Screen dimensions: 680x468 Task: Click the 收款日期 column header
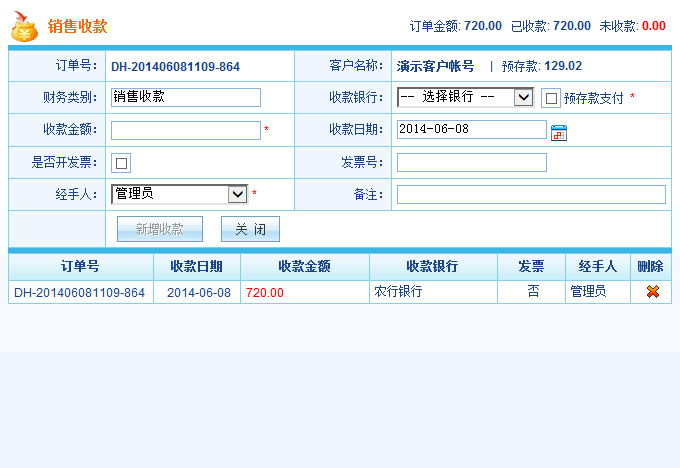196,267
